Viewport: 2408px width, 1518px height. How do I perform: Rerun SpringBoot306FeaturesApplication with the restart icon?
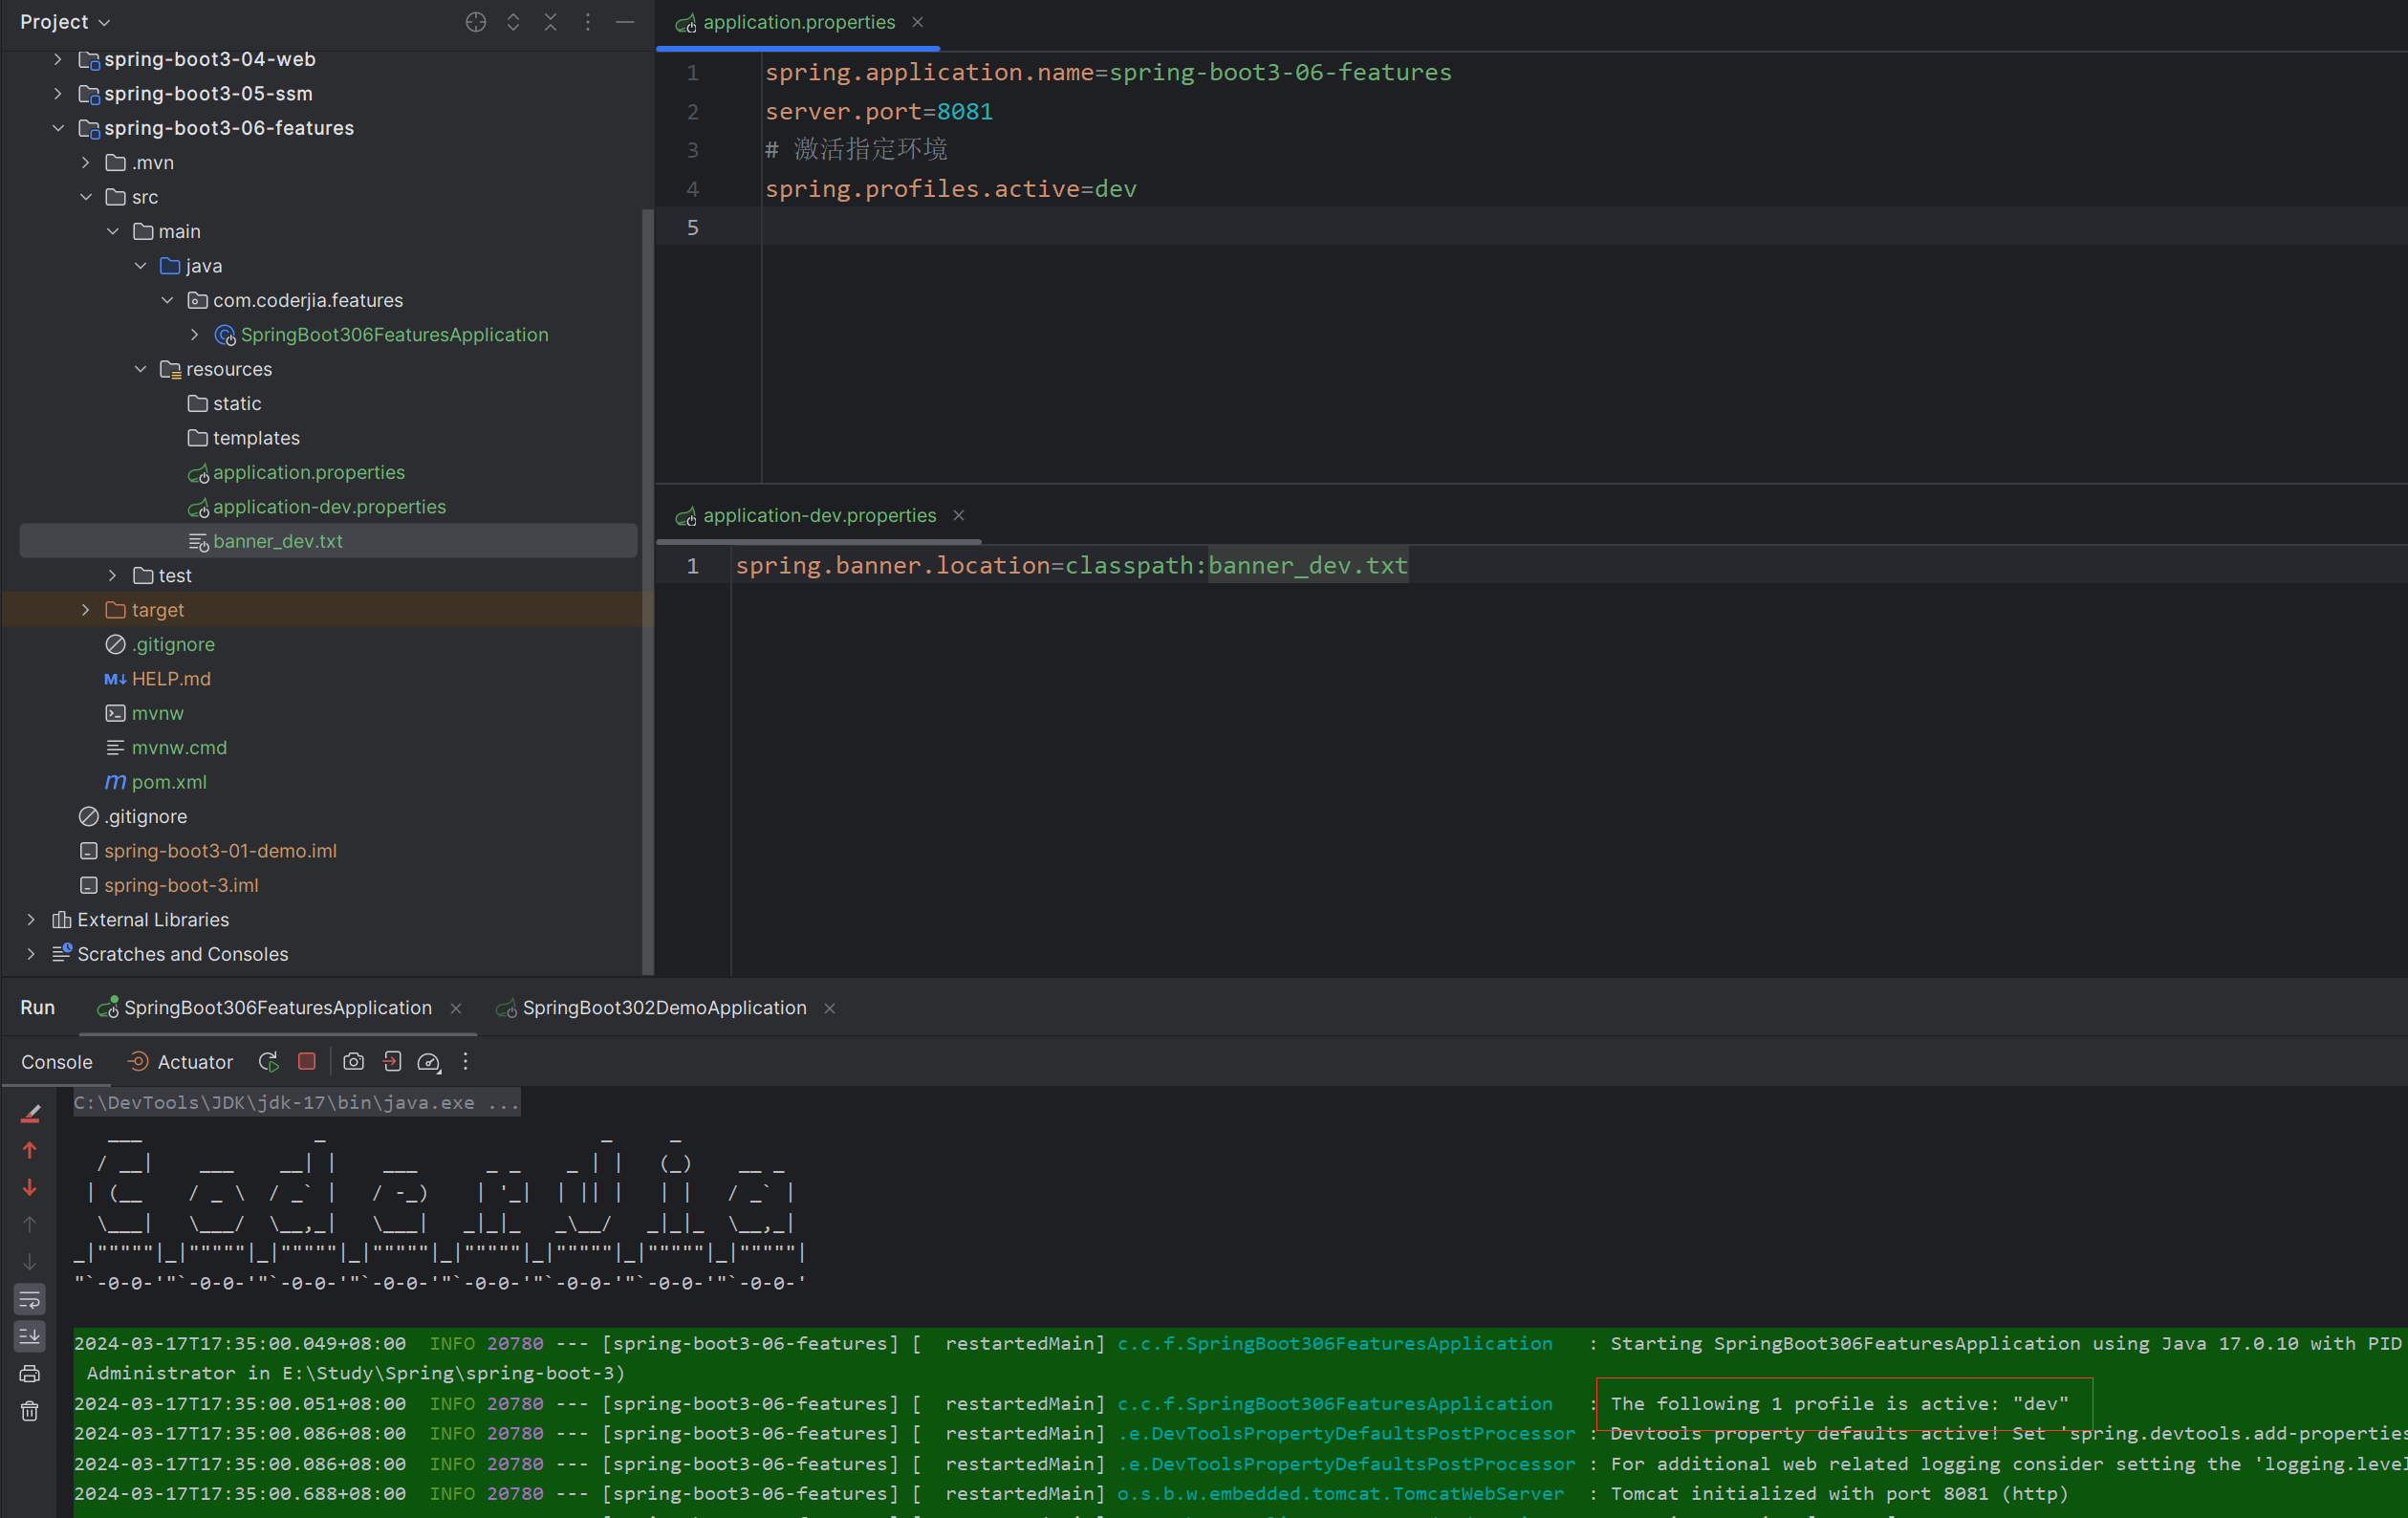coord(268,1062)
